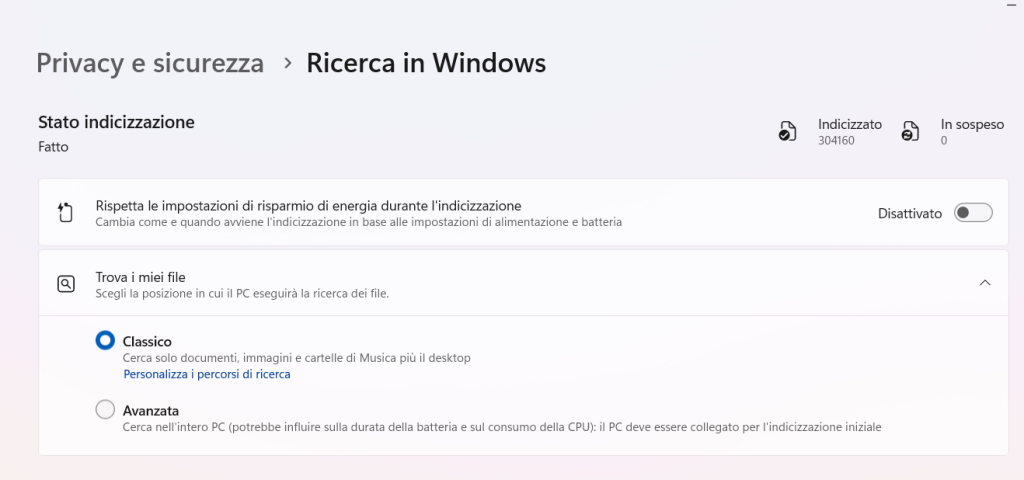Image resolution: width=1024 pixels, height=480 pixels.
Task: Click the indexed count 304160
Action: point(836,140)
